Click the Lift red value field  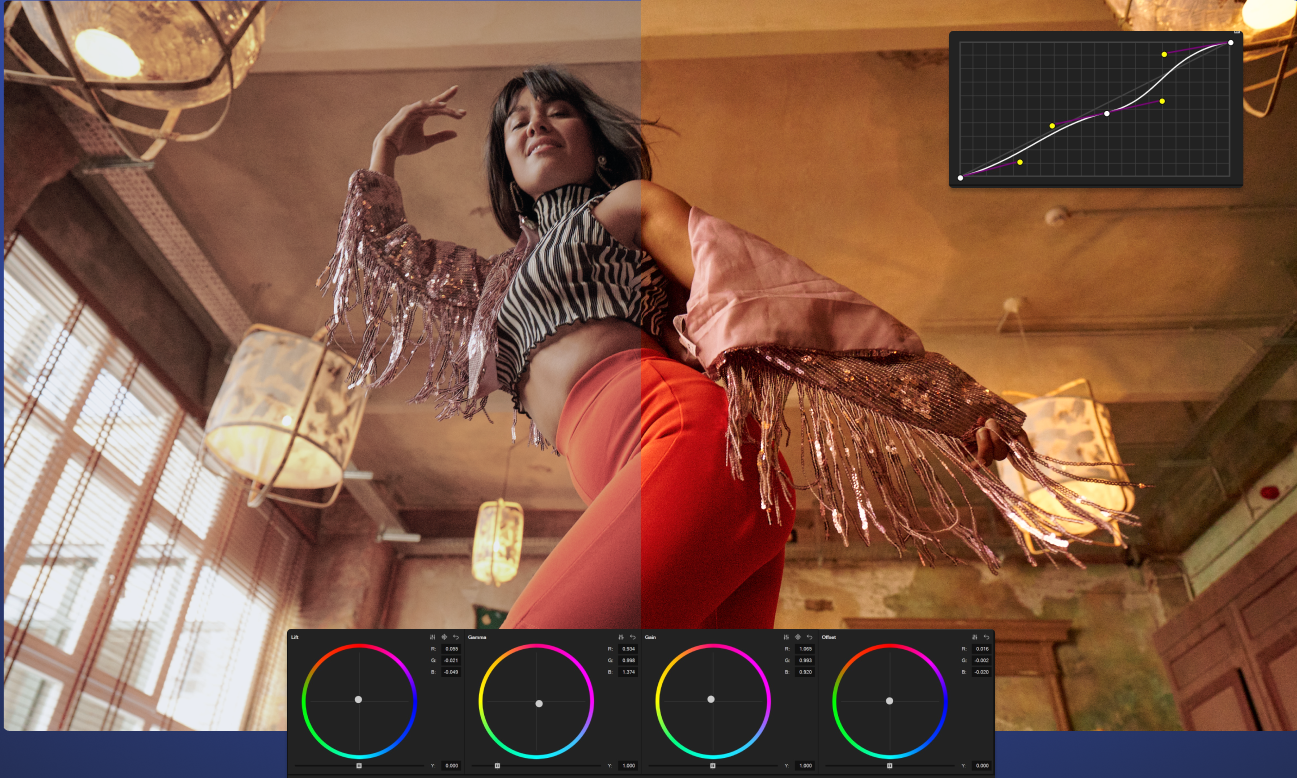451,649
